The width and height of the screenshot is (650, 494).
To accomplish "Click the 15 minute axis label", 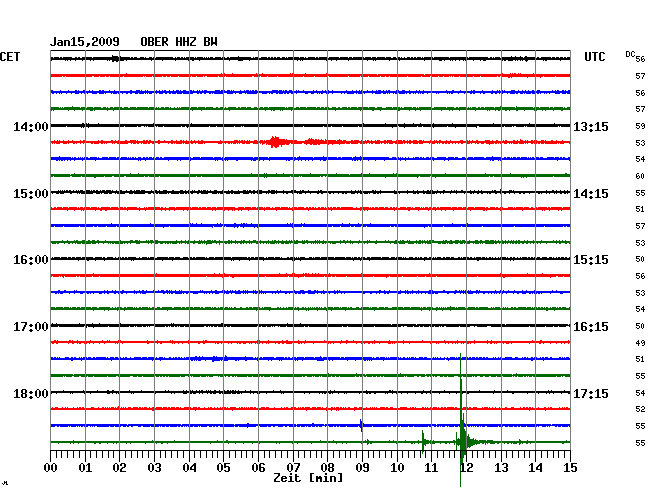I will pos(570,467).
